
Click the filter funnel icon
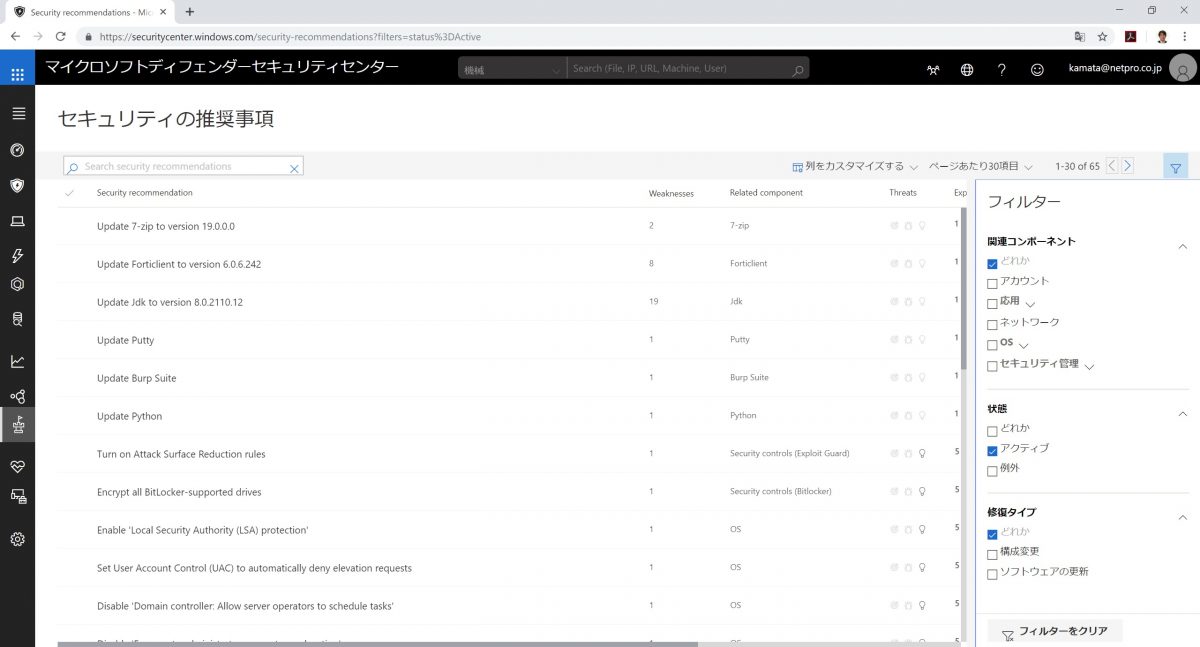pos(1175,168)
